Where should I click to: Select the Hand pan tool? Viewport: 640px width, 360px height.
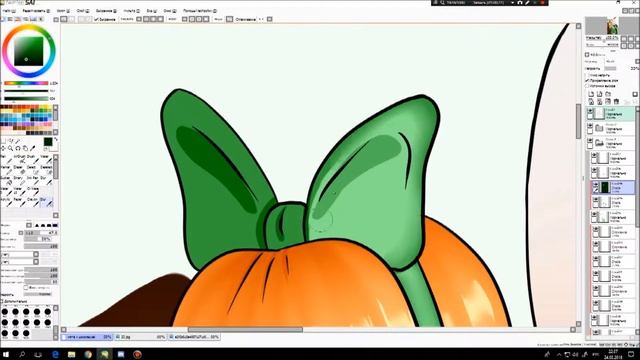pyautogui.click(x=25, y=148)
